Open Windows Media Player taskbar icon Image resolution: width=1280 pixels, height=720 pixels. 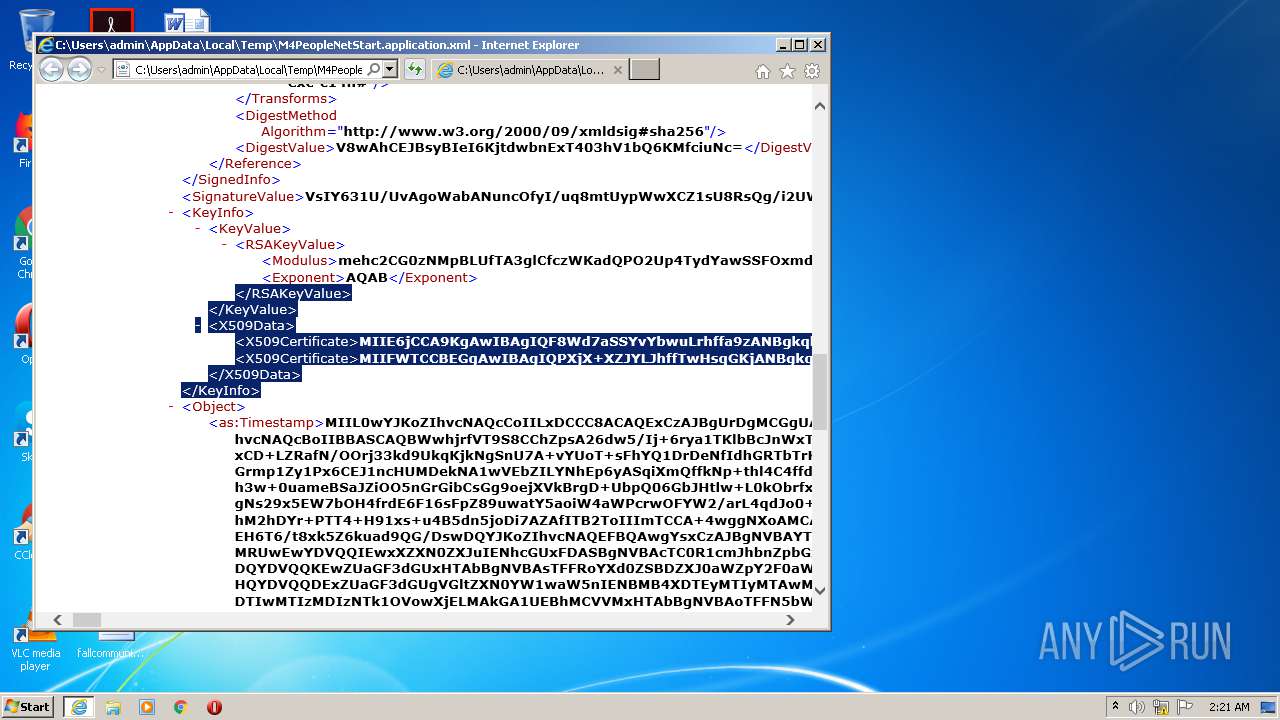147,706
